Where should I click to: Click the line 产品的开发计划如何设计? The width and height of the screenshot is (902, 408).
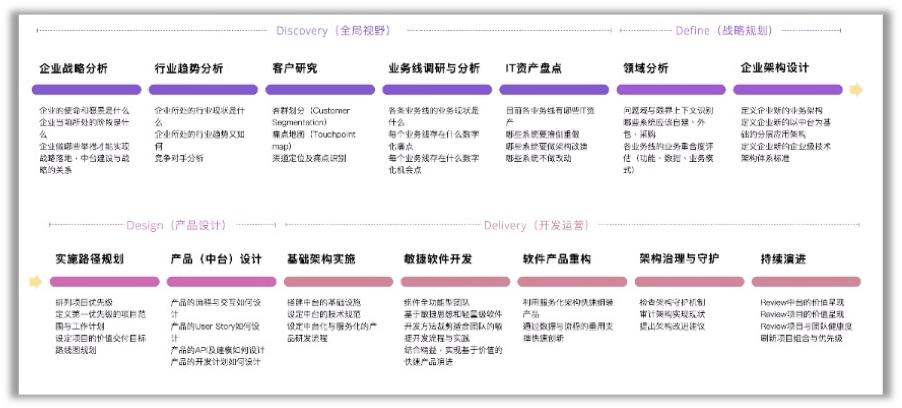pyautogui.click(x=216, y=362)
